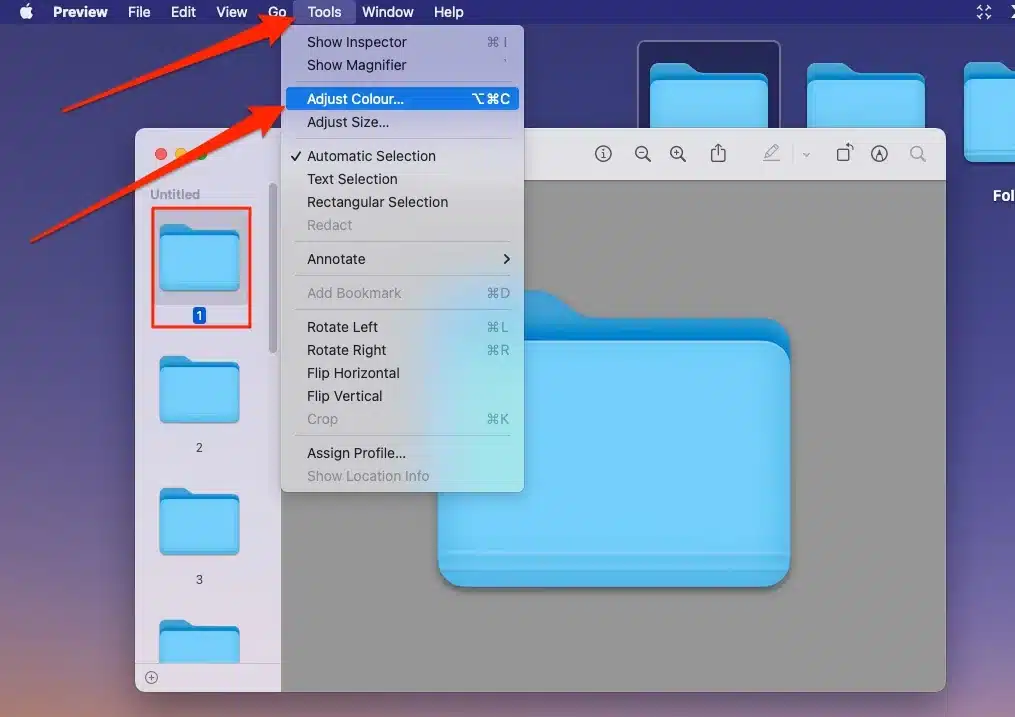This screenshot has width=1015, height=717.
Task: Choose Rotate Left
Action: (x=402, y=327)
